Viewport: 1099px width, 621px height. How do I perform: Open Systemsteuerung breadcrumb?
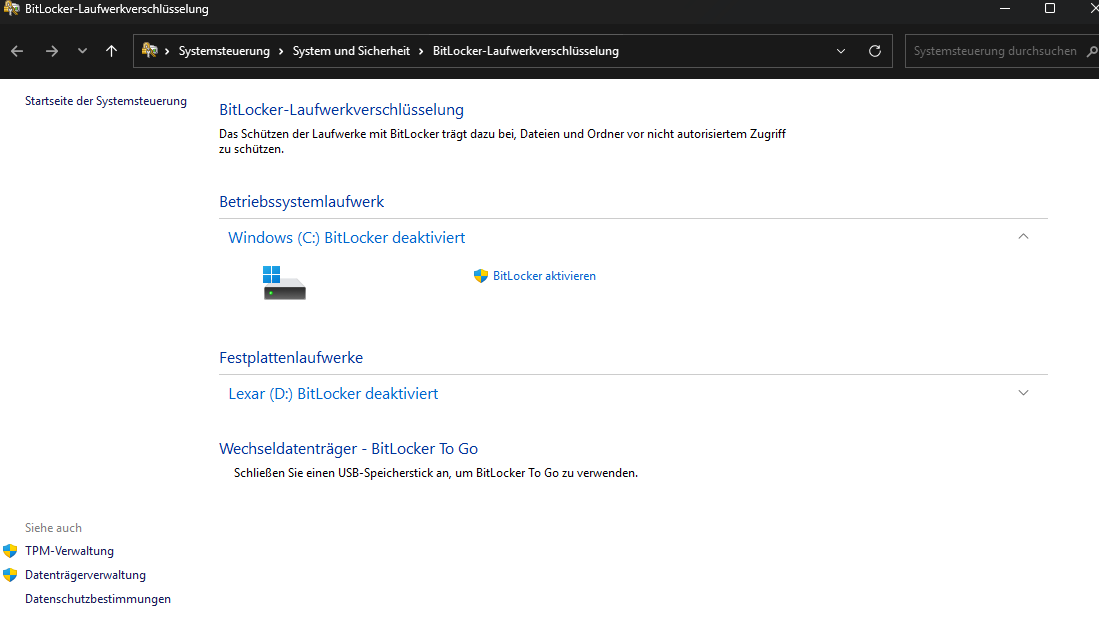(224, 51)
